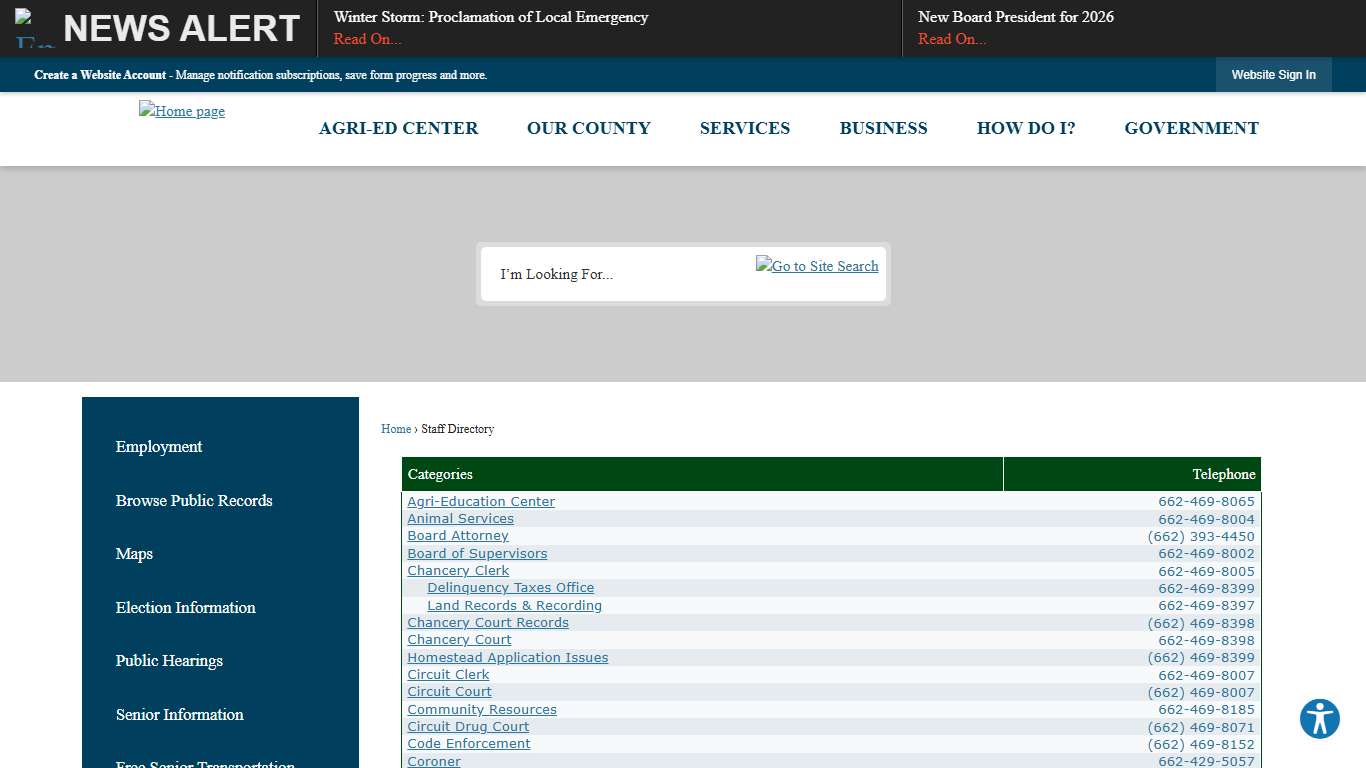Open the BUSINESS navigation menu
Image resolution: width=1366 pixels, height=768 pixels.
pyautogui.click(x=883, y=128)
